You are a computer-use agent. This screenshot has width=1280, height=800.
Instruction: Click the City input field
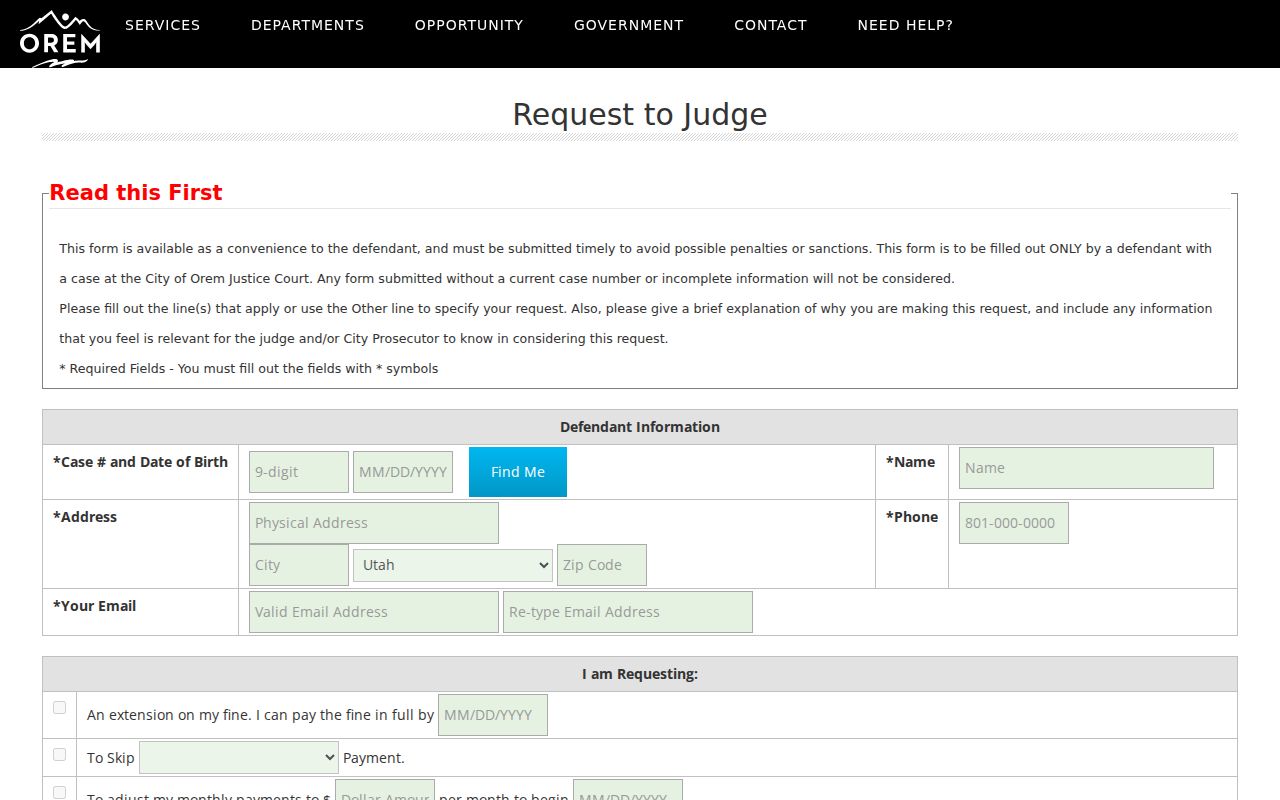click(x=299, y=565)
